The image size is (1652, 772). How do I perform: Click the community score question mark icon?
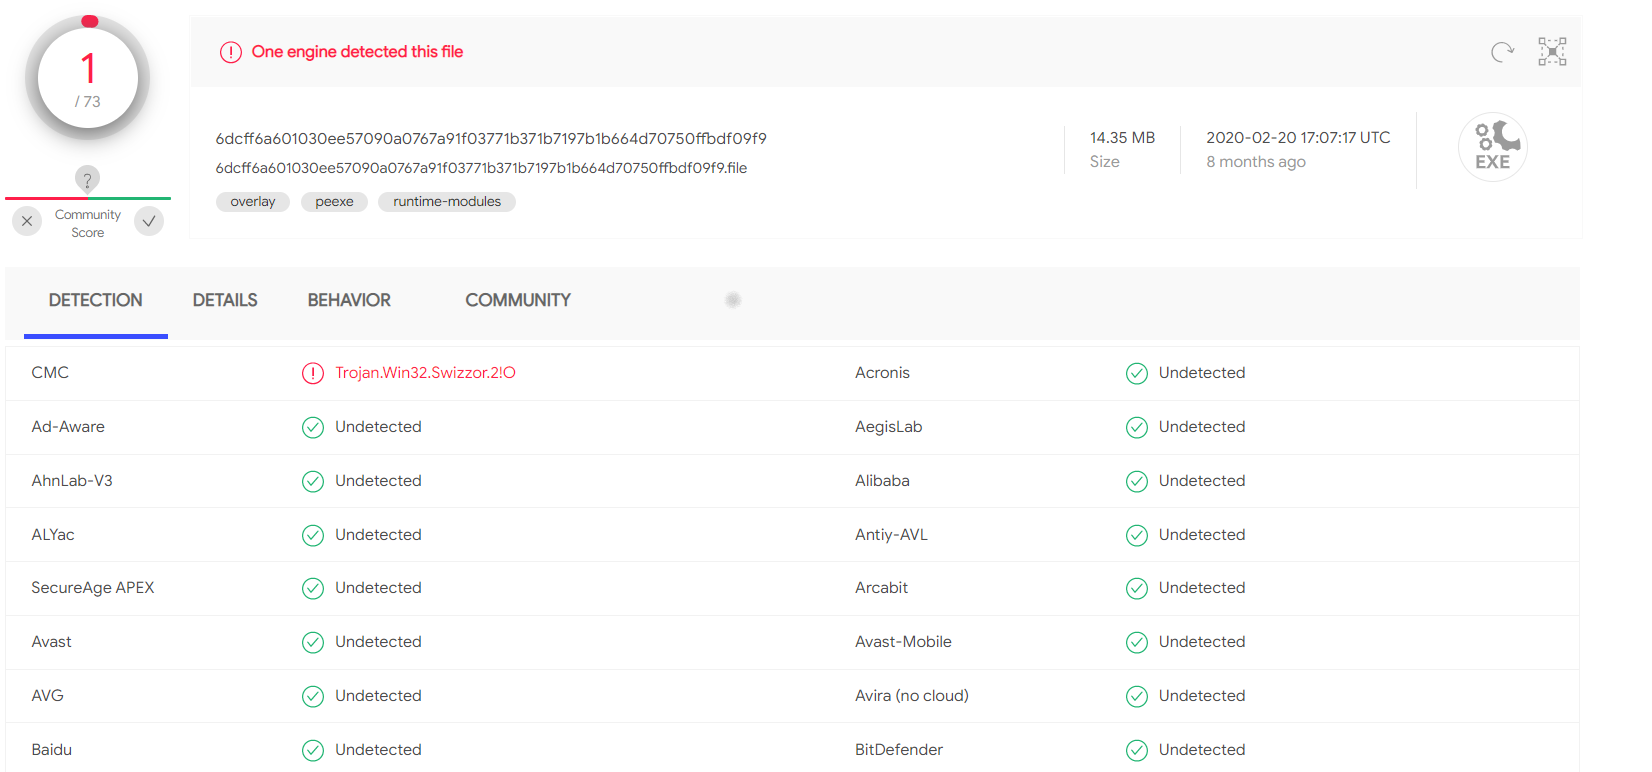[x=87, y=180]
